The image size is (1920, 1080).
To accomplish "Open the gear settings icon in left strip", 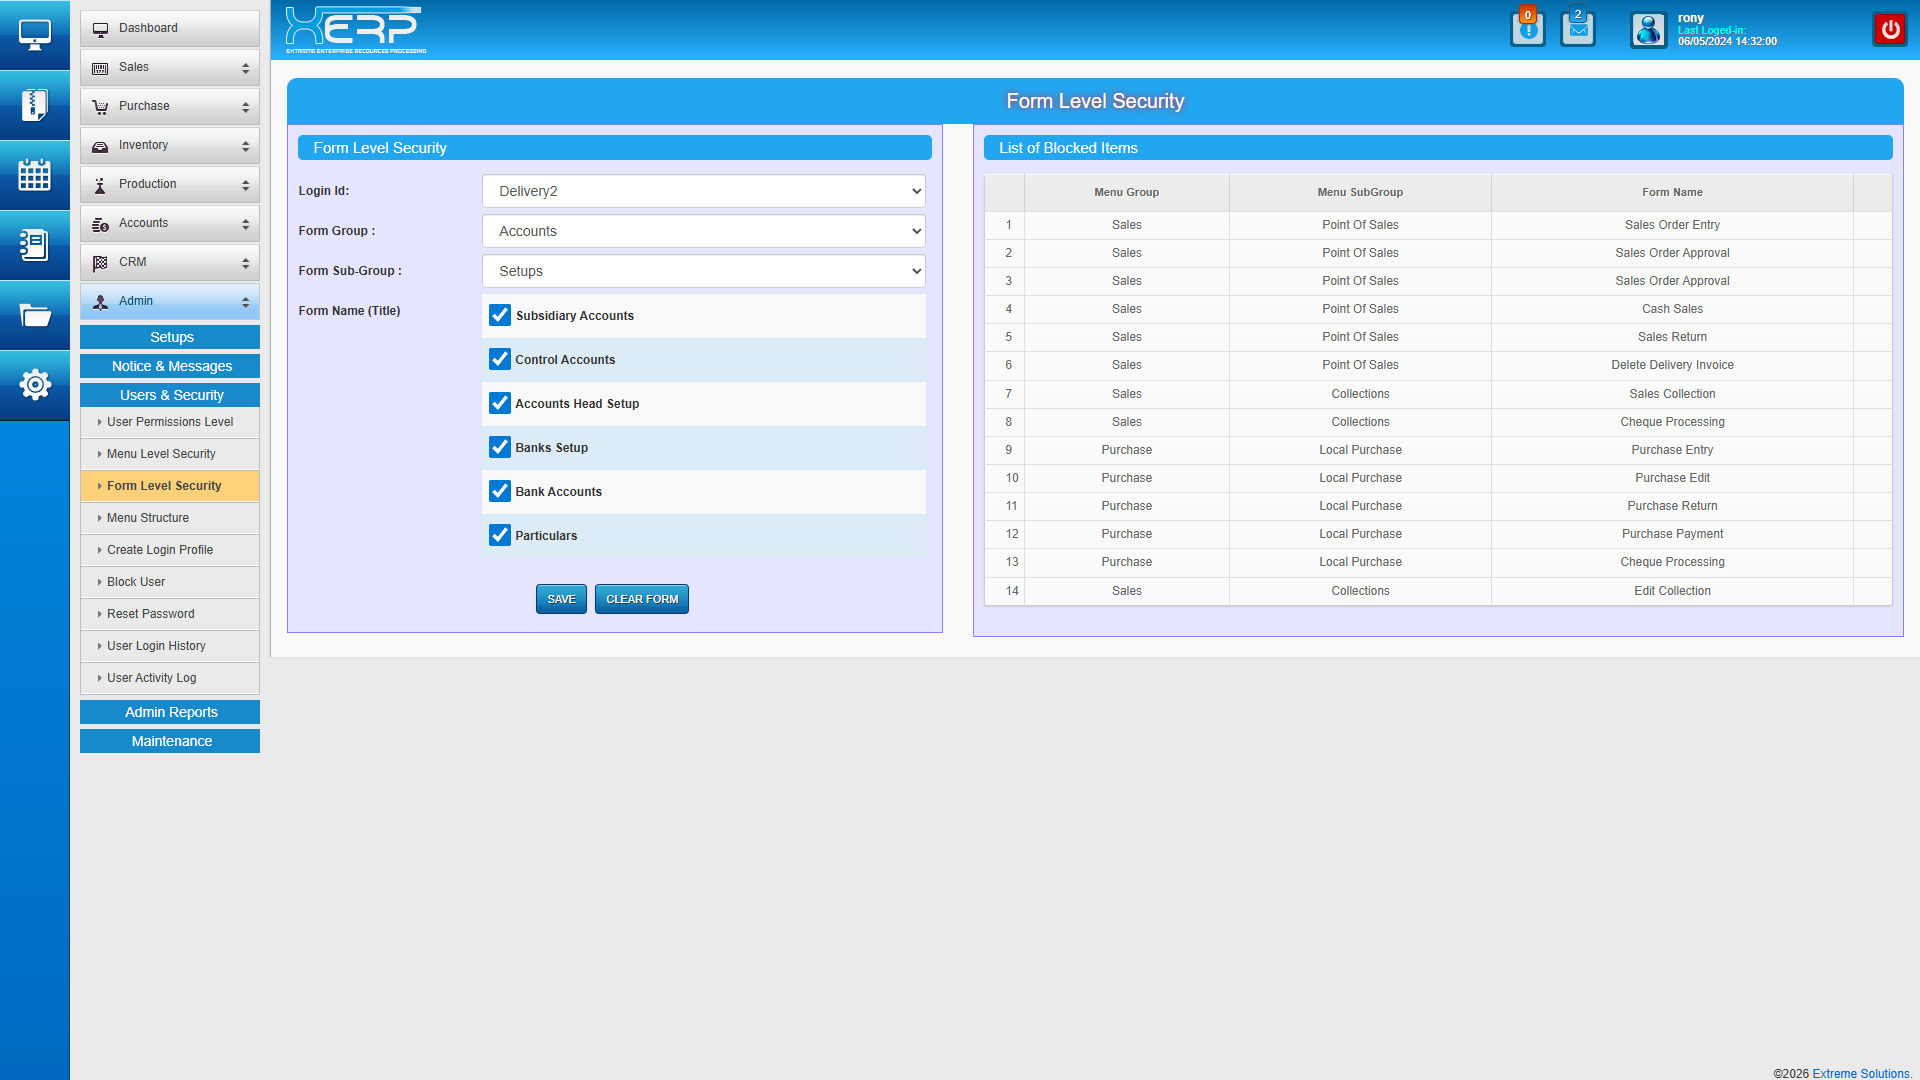I will click(34, 385).
